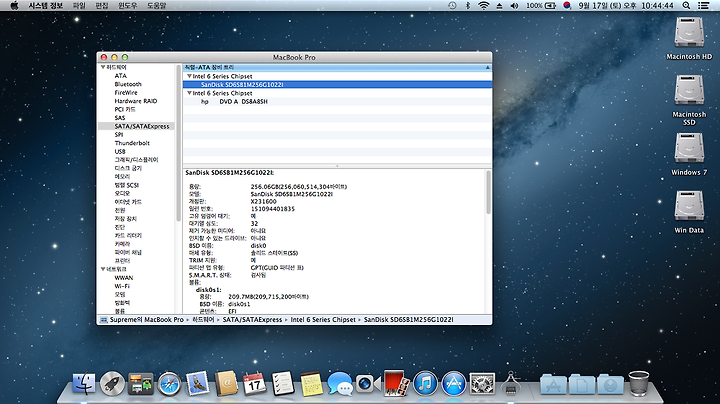Open App Store icon in Dock
This screenshot has width=720, height=404.
454,384
